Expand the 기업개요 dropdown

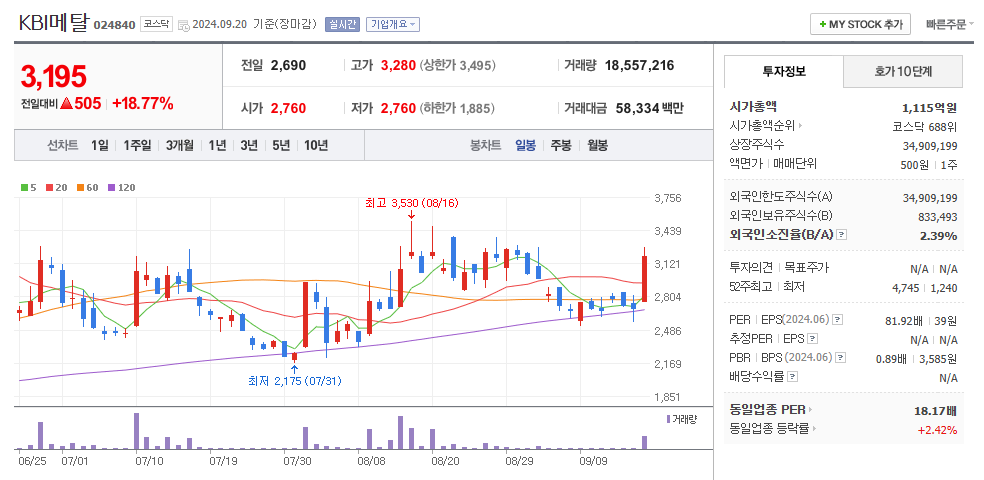click(x=393, y=24)
